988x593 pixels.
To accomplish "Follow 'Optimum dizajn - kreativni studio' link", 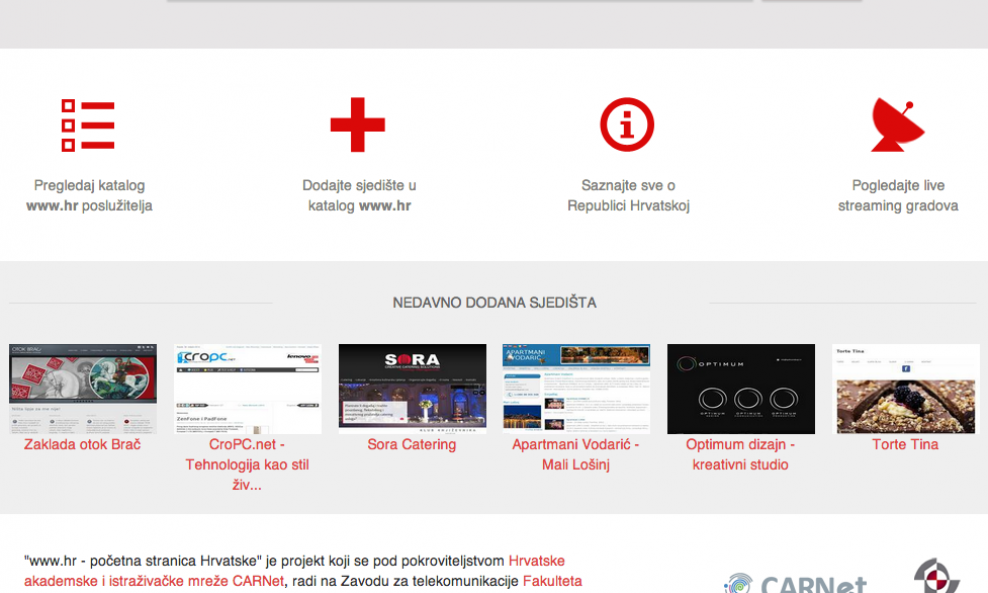I will (x=740, y=454).
